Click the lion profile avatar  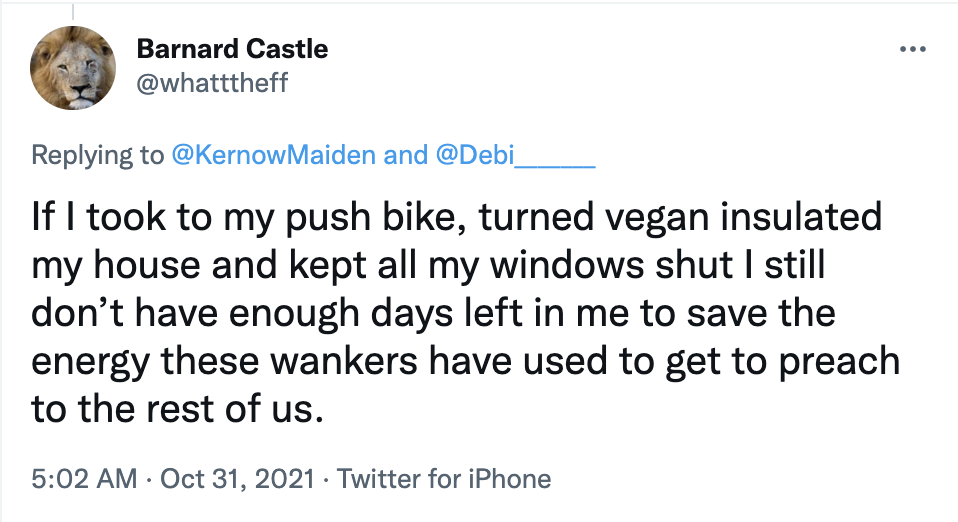point(73,66)
